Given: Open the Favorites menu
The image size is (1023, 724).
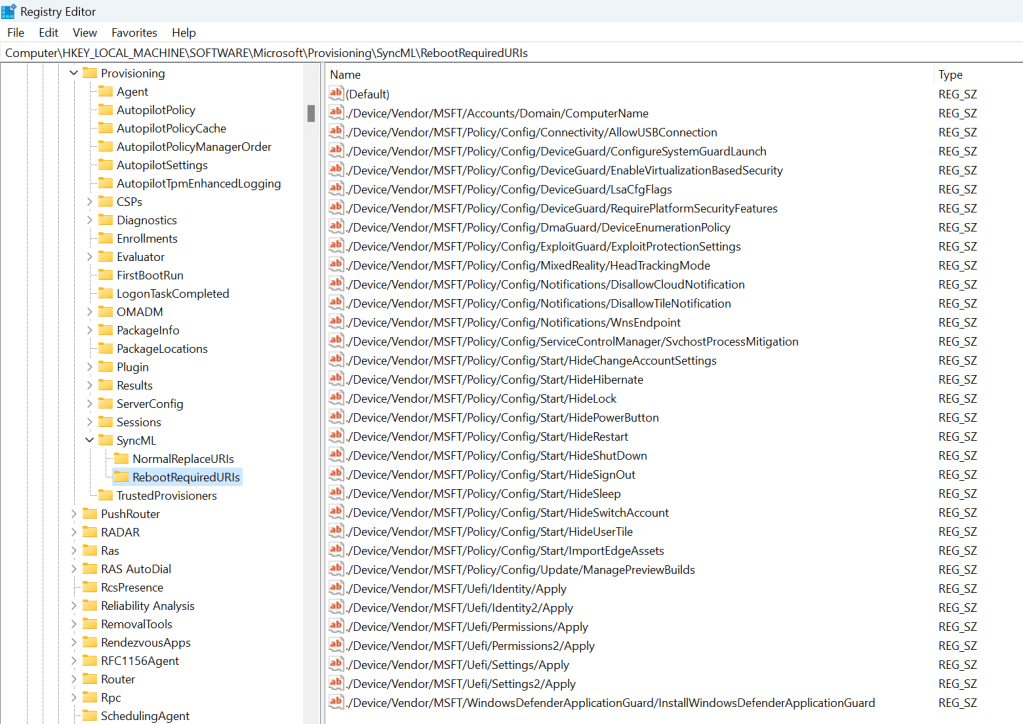Looking at the screenshot, I should pyautogui.click(x=133, y=32).
